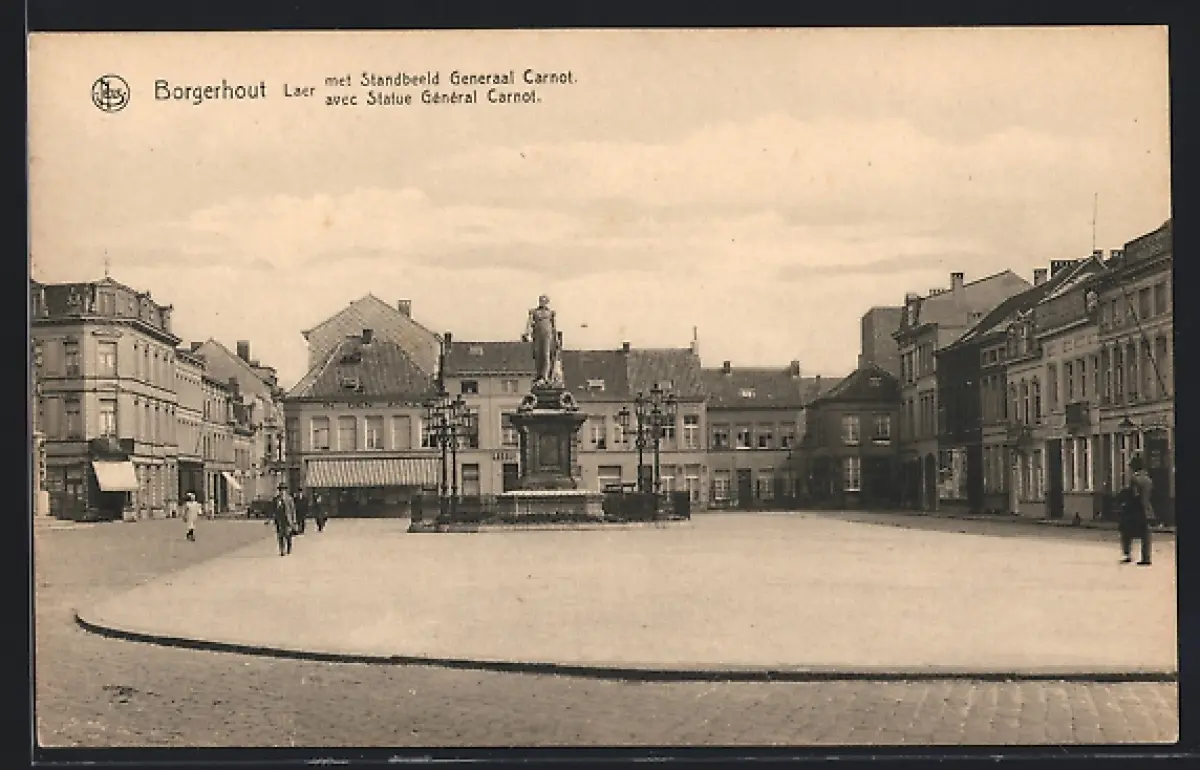Screen dimensions: 1200x770
Task: Click the man standing at far right
Action: click(x=1135, y=512)
